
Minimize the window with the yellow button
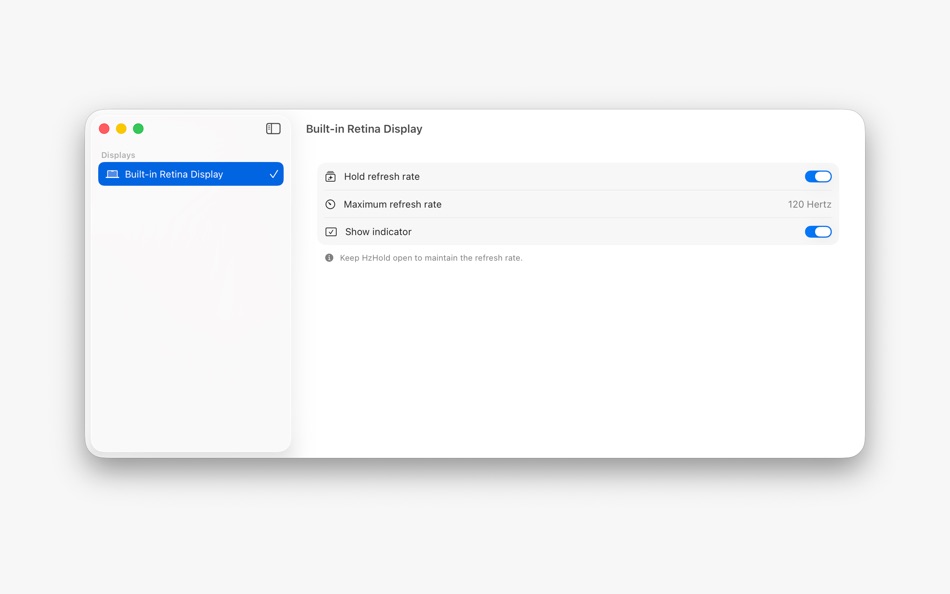coord(121,128)
